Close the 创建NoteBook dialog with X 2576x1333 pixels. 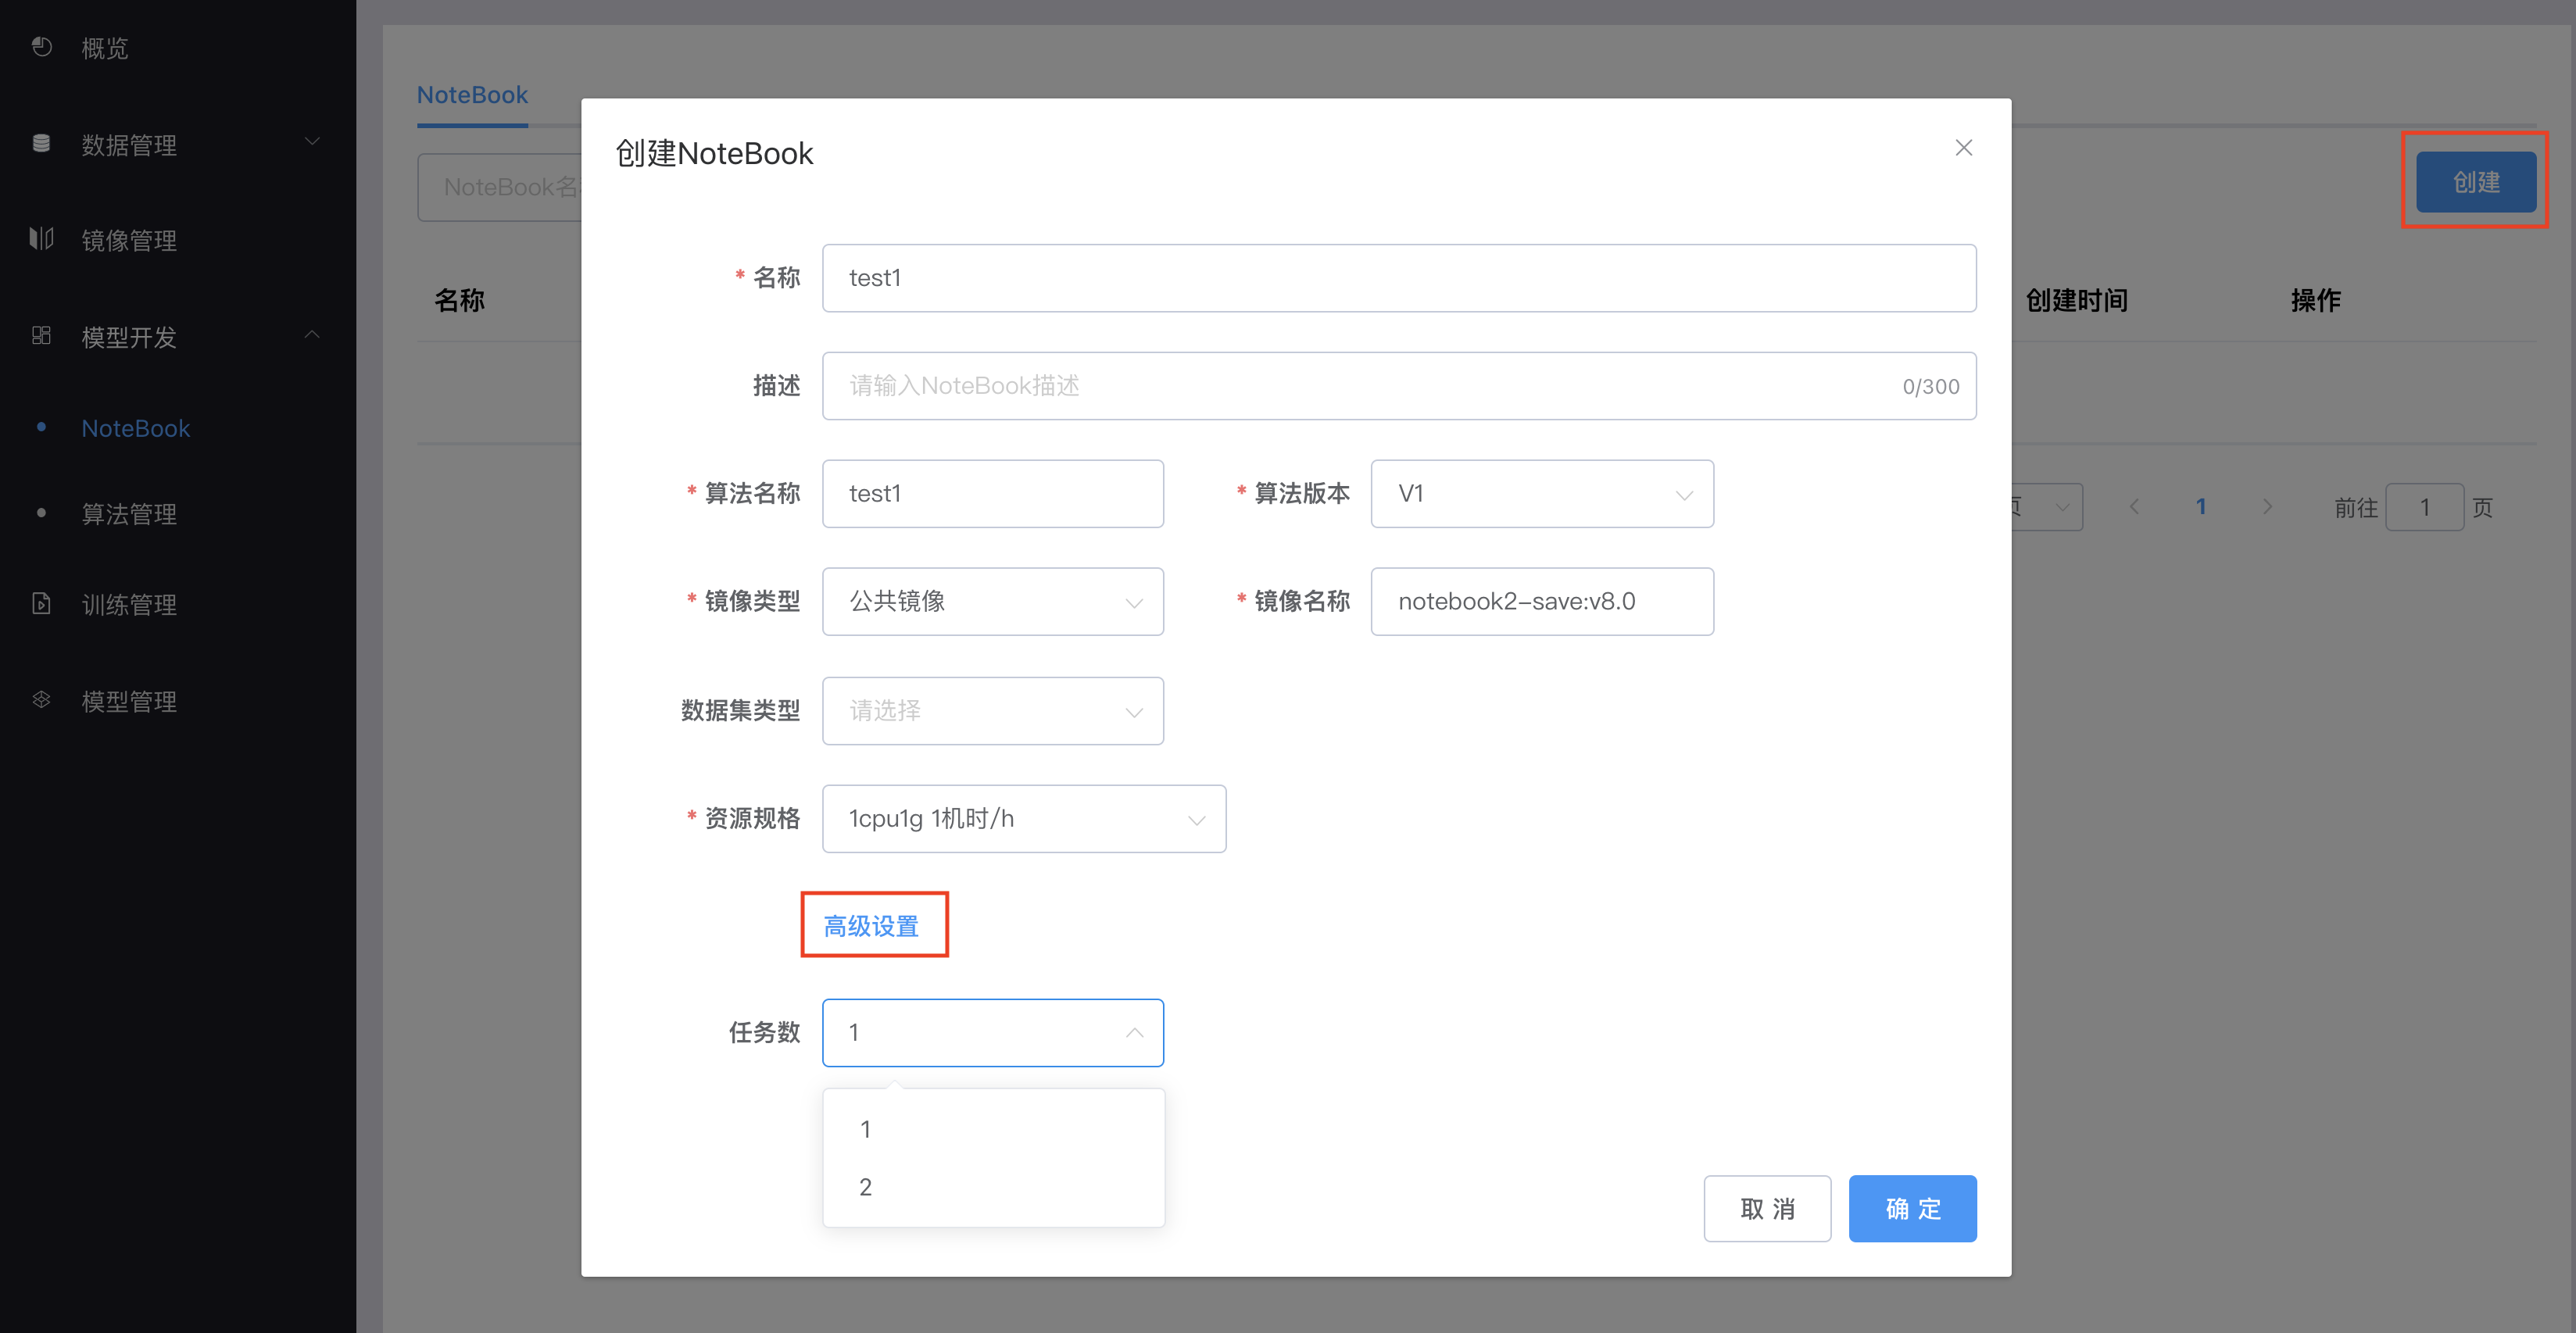pyautogui.click(x=1963, y=148)
